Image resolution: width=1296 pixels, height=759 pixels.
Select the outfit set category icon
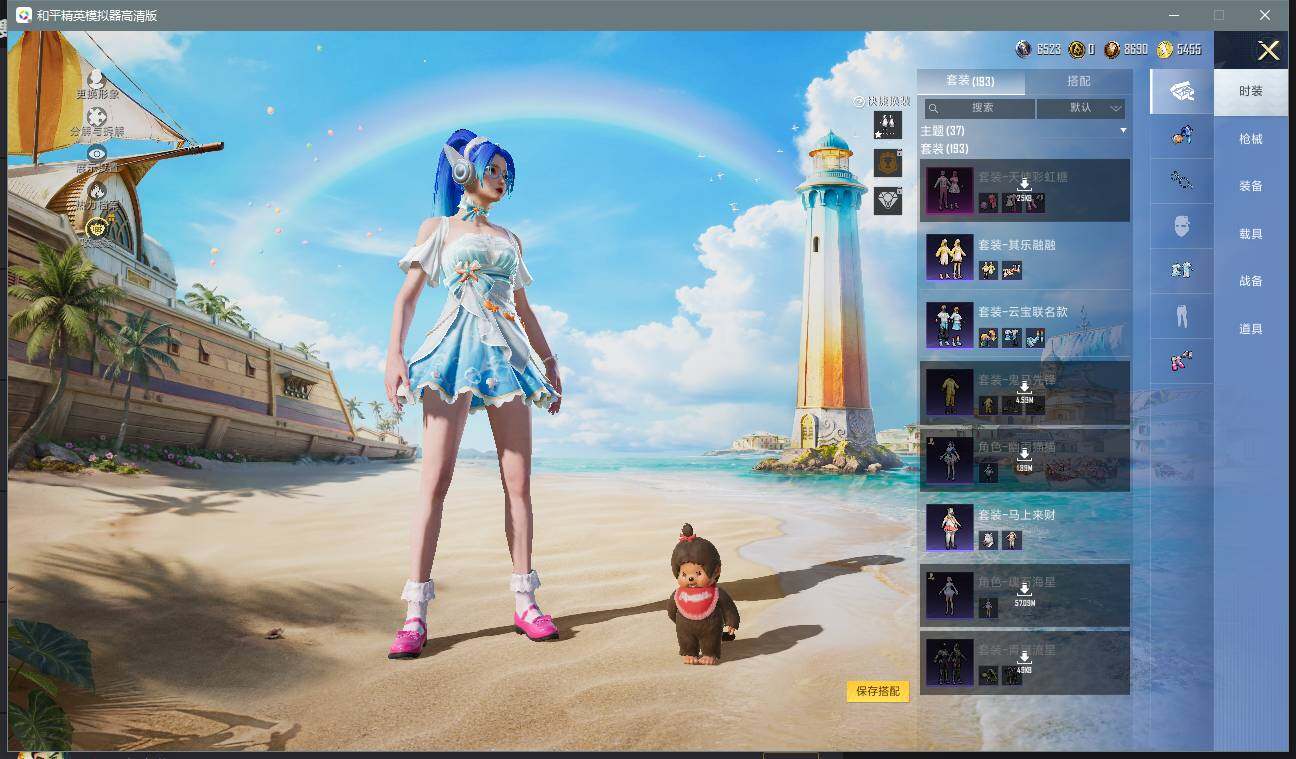(x=1182, y=91)
